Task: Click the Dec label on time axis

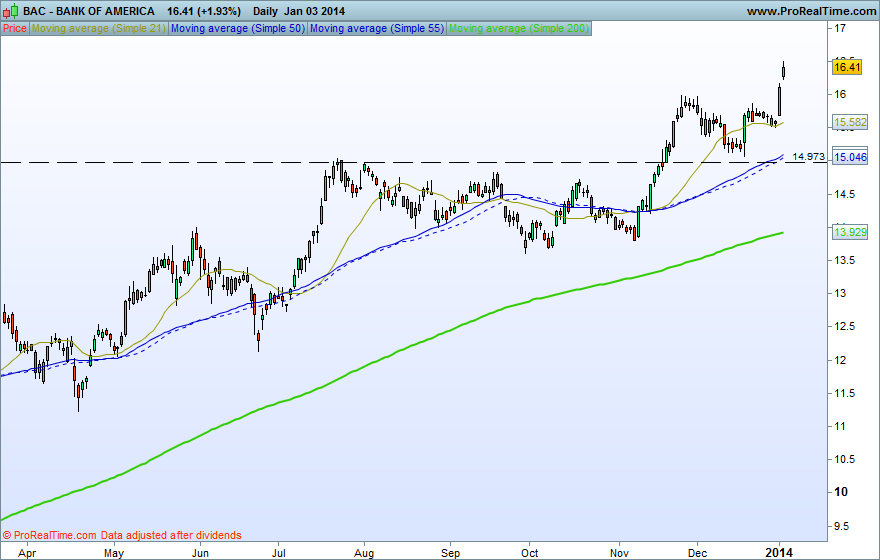Action: tap(698, 553)
